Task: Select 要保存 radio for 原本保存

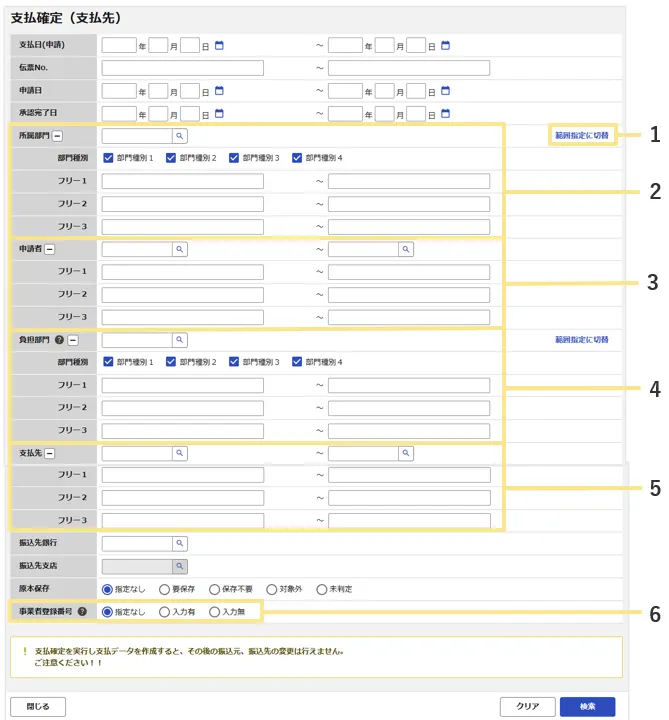Action: pos(165,589)
